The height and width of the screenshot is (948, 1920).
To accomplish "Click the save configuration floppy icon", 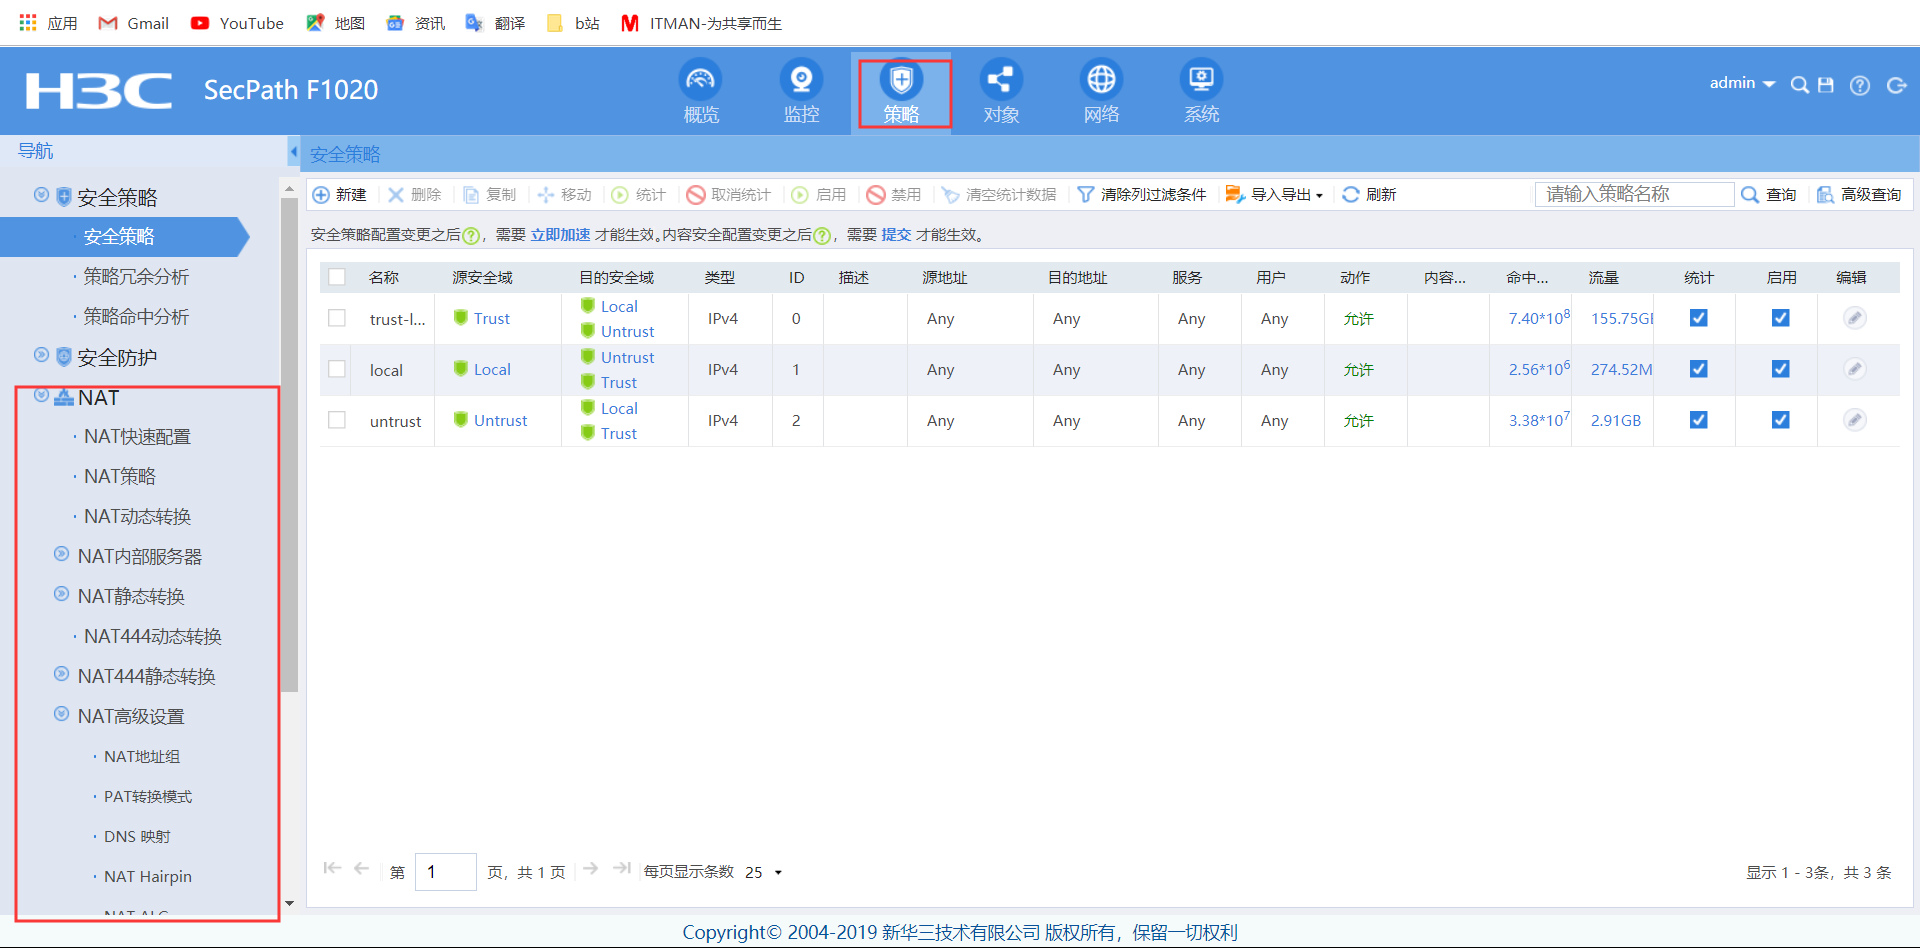I will [1826, 85].
